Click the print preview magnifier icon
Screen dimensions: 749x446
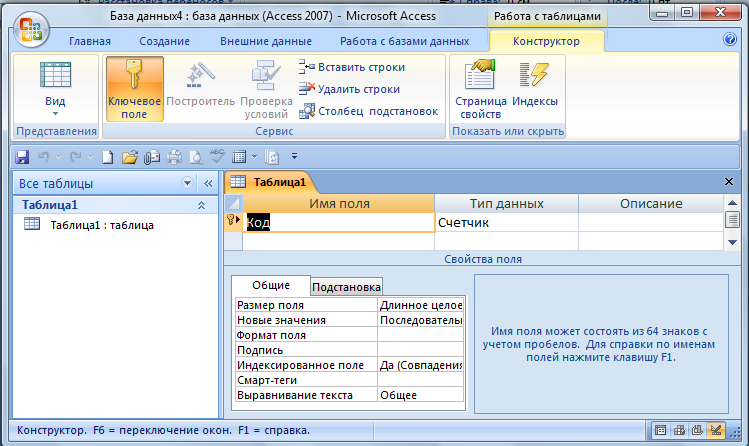[196, 157]
